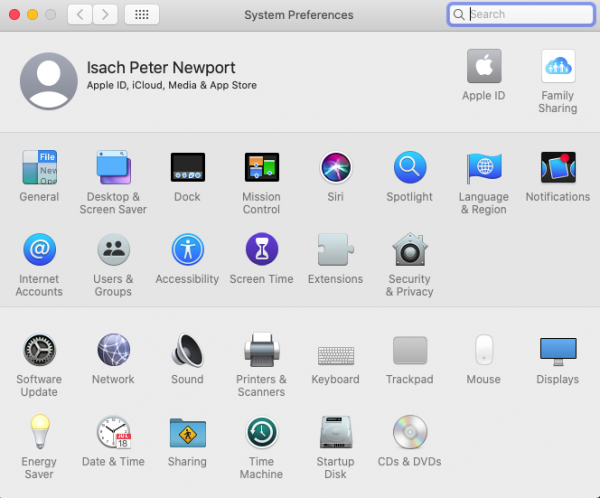Click the magnifier icon in the search field

tap(458, 15)
